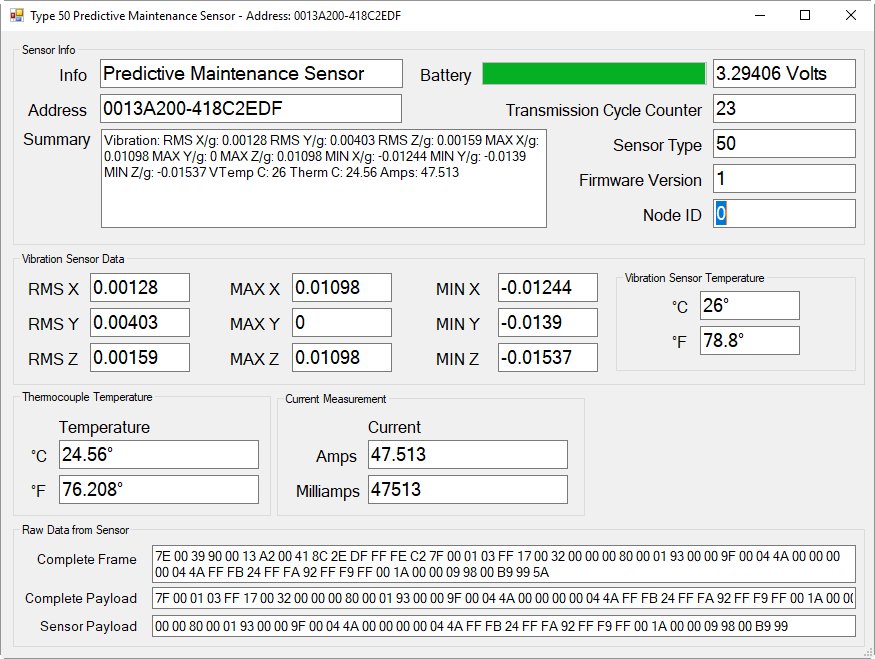Select the battery voltage field
Viewport: 875px width, 659px height.
(784, 74)
